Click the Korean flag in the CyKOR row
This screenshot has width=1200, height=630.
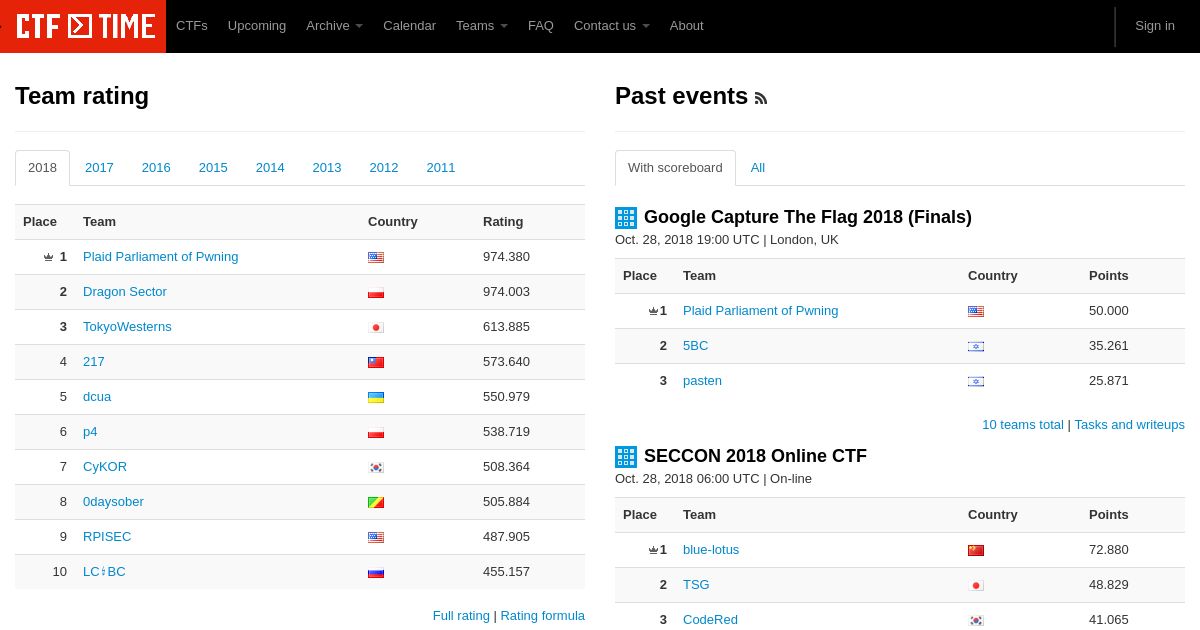click(x=376, y=467)
